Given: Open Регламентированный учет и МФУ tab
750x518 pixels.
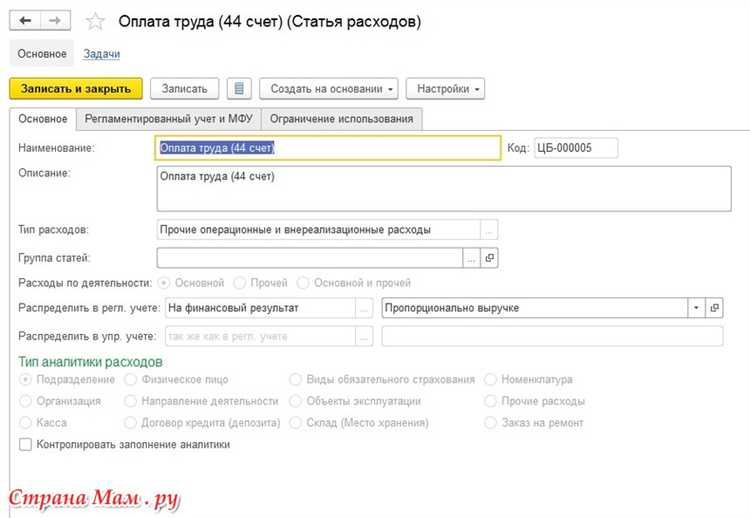Looking at the screenshot, I should [168, 119].
